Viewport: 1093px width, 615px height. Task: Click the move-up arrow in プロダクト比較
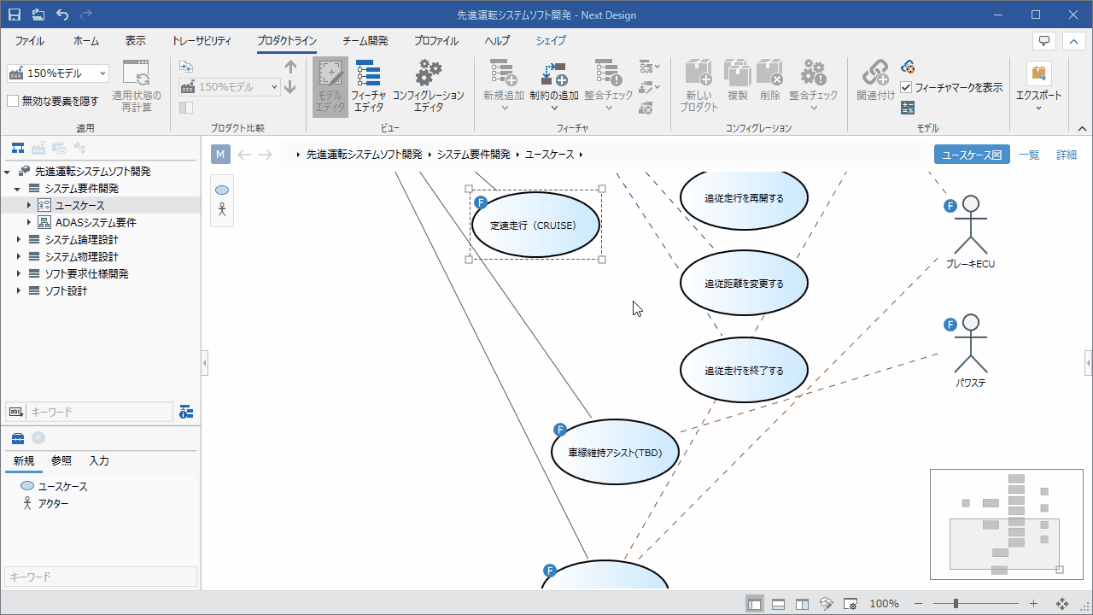tap(291, 68)
